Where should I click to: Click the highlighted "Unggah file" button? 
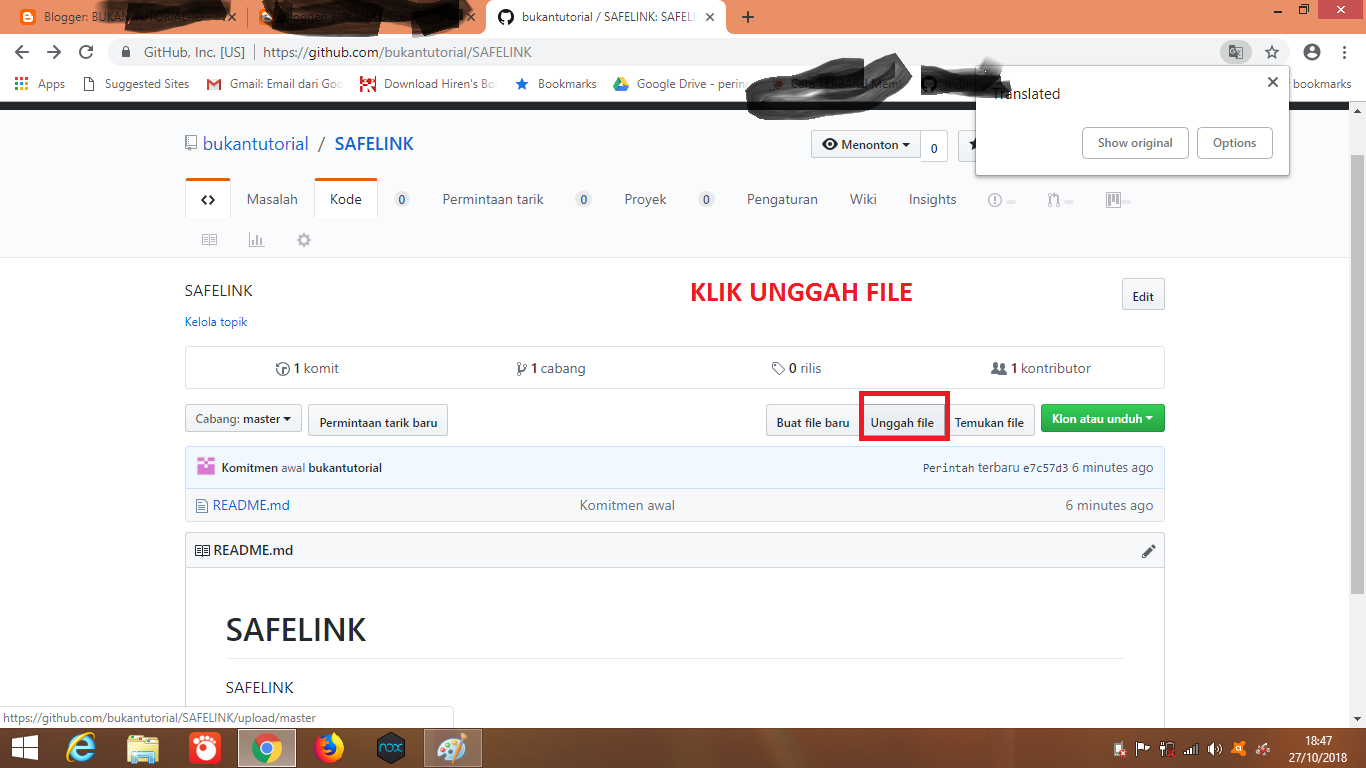[903, 420]
